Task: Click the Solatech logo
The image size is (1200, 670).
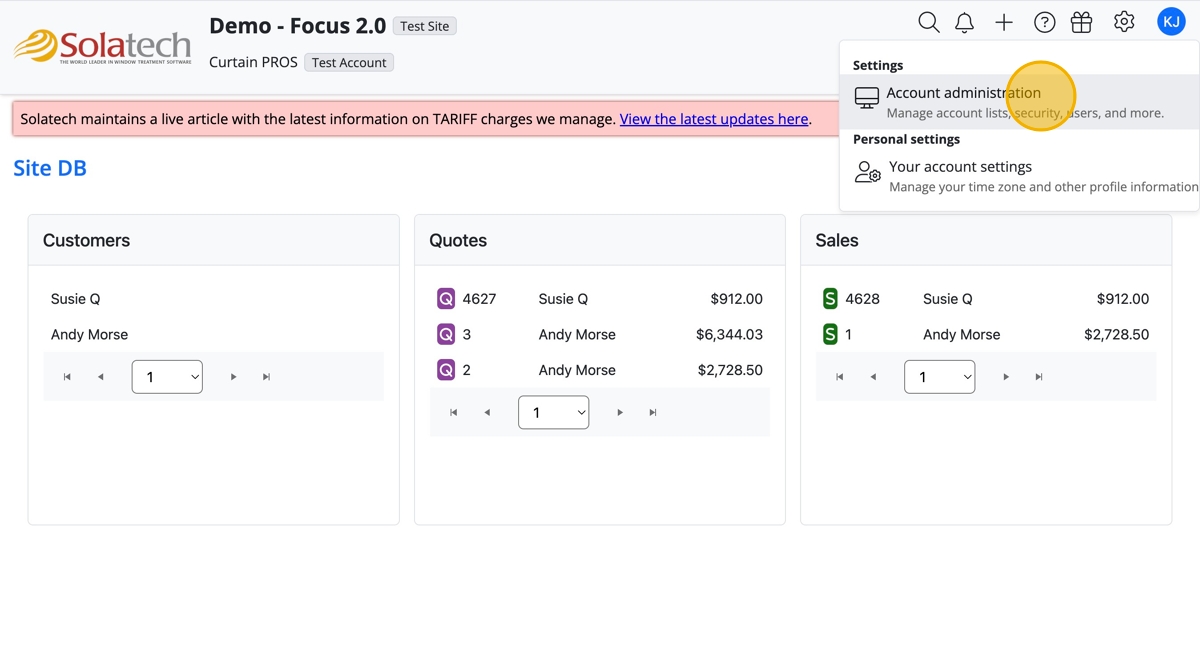Action: pyautogui.click(x=102, y=46)
